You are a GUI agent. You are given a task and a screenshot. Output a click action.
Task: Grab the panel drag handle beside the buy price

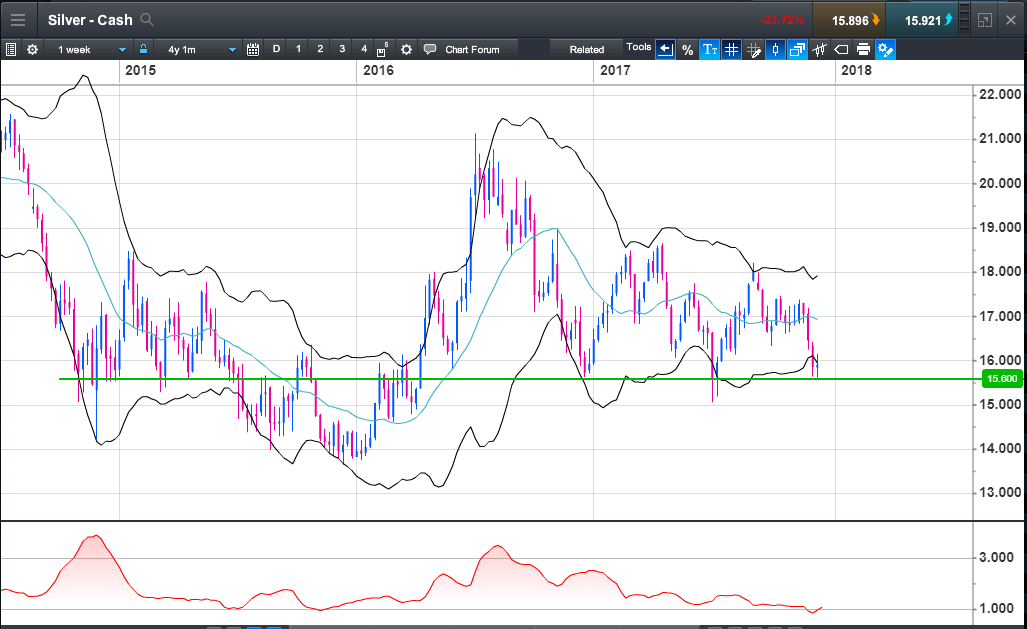click(964, 20)
